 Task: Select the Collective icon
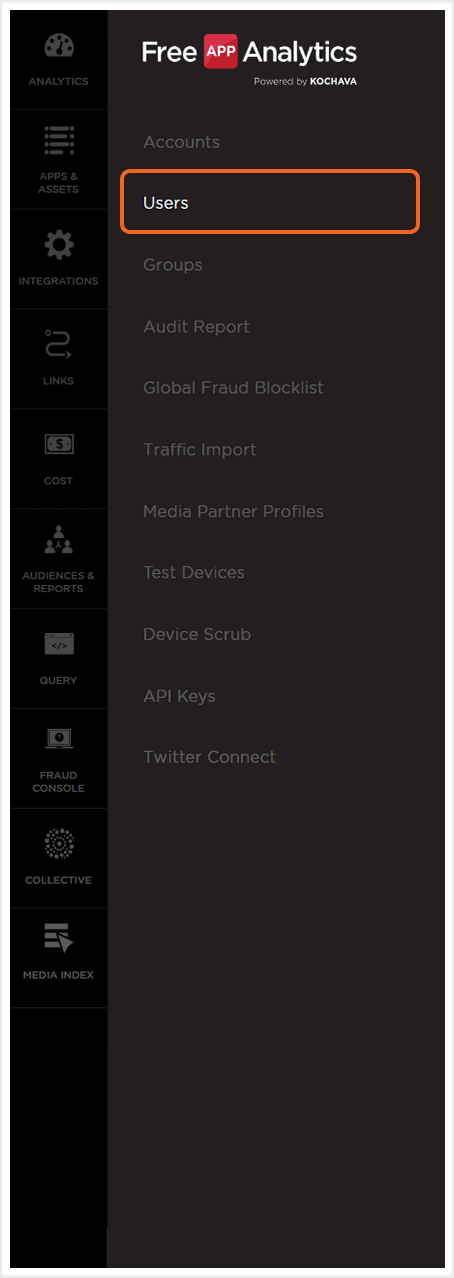[58, 845]
